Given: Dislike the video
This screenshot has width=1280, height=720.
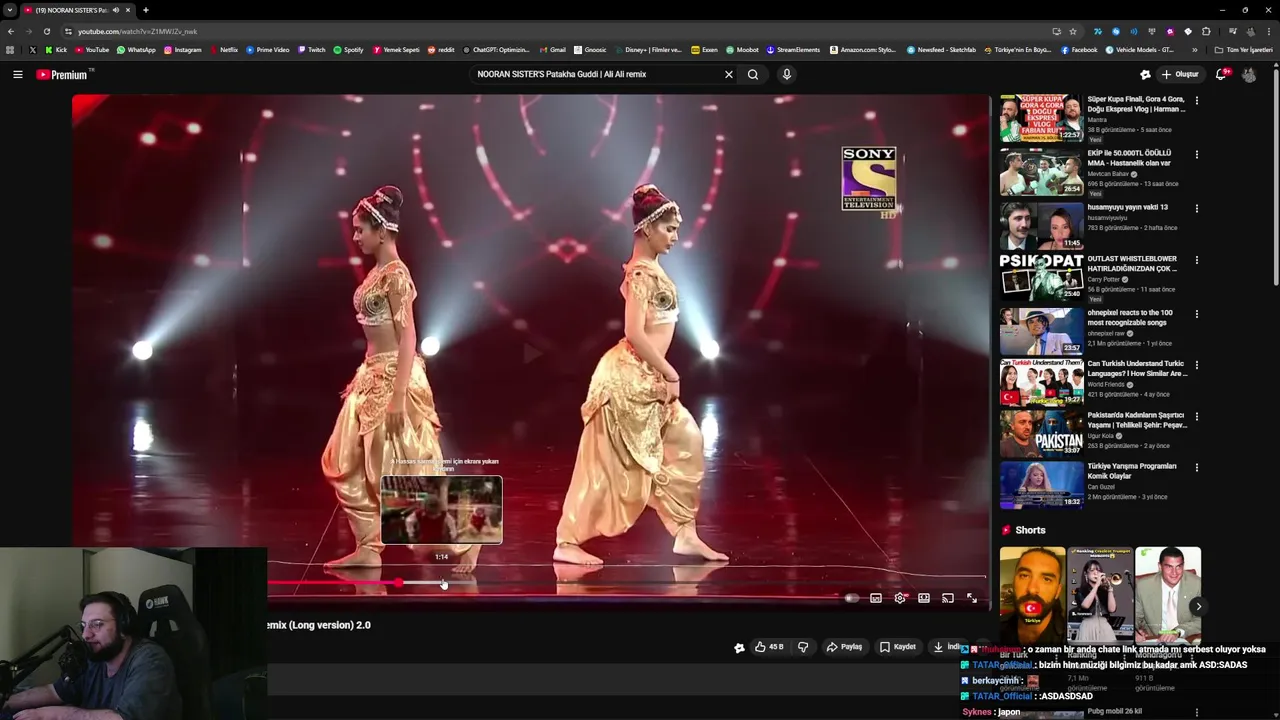Looking at the screenshot, I should pyautogui.click(x=803, y=647).
